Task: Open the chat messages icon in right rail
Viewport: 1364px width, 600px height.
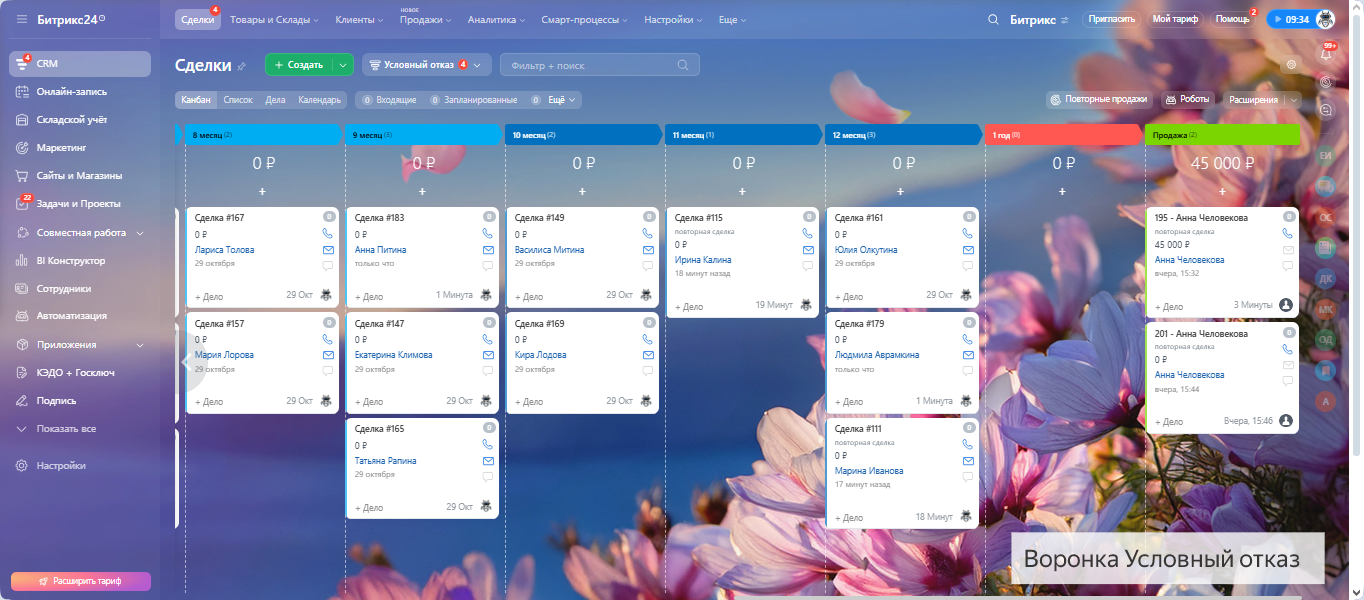Action: pyautogui.click(x=1326, y=110)
